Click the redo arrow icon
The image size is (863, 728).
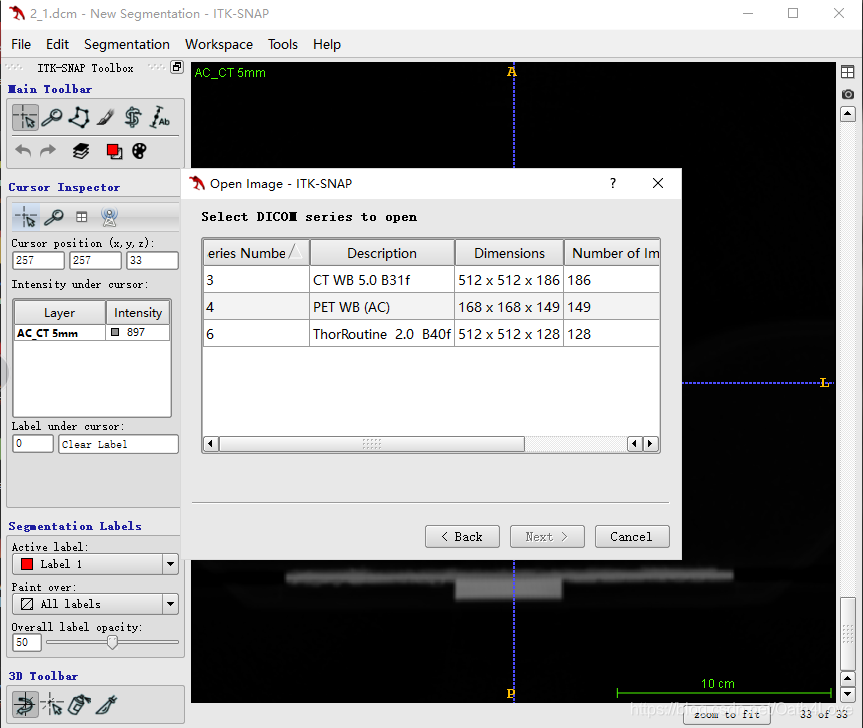pos(48,151)
